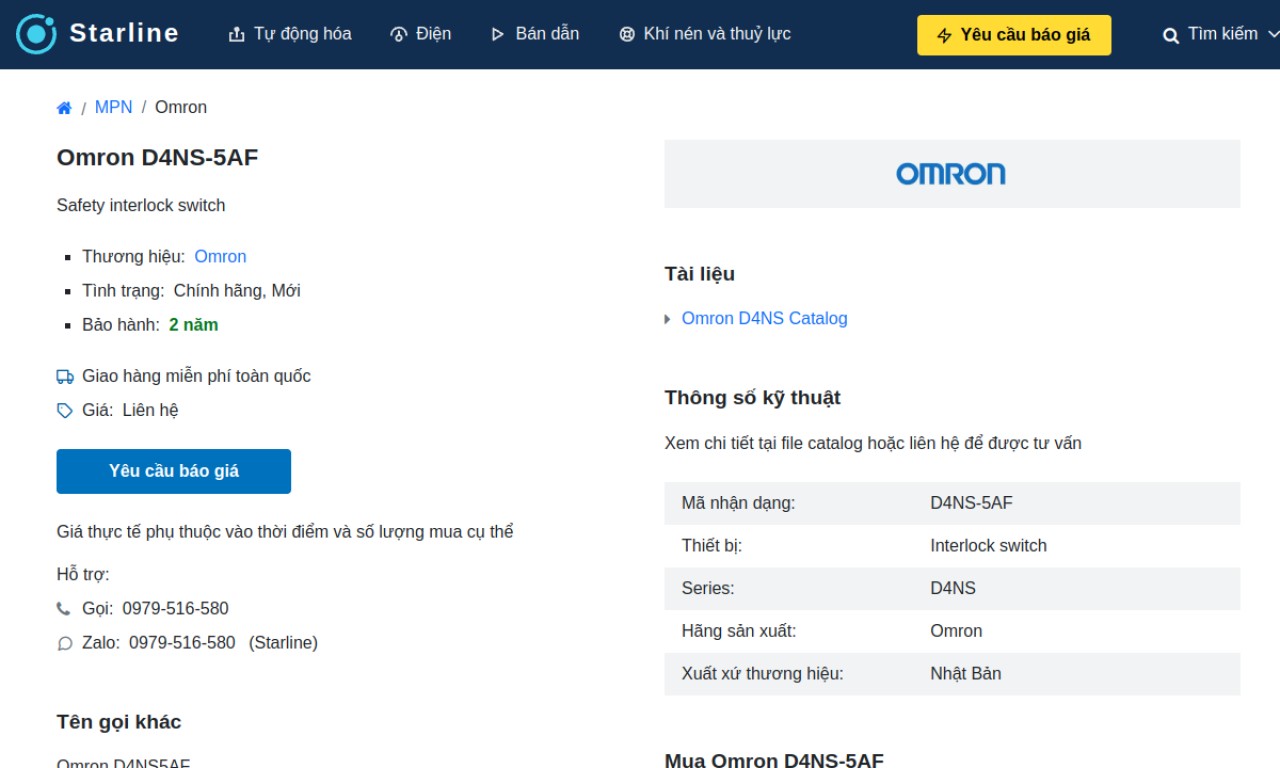This screenshot has height=768, width=1280.
Task: Open the Điện menu
Action: (x=420, y=34)
